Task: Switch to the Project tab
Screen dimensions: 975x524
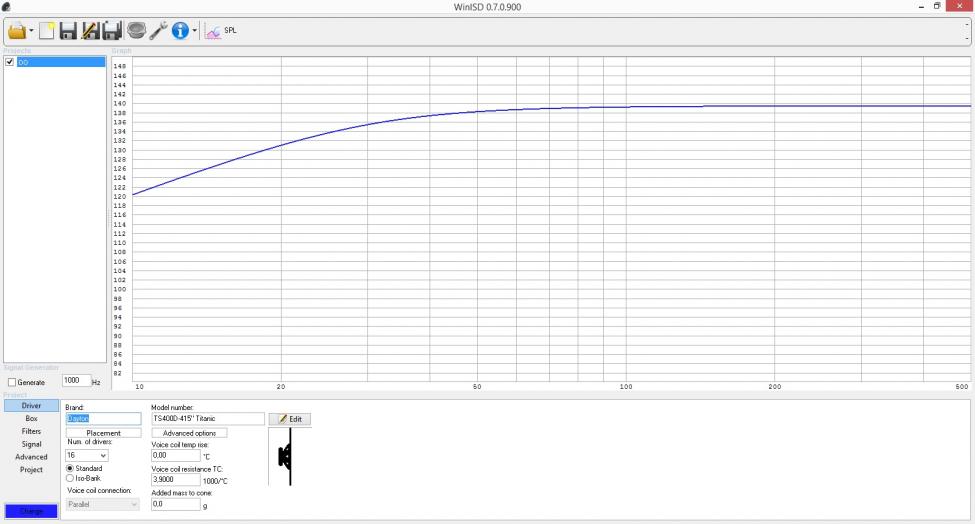Action: click(31, 470)
